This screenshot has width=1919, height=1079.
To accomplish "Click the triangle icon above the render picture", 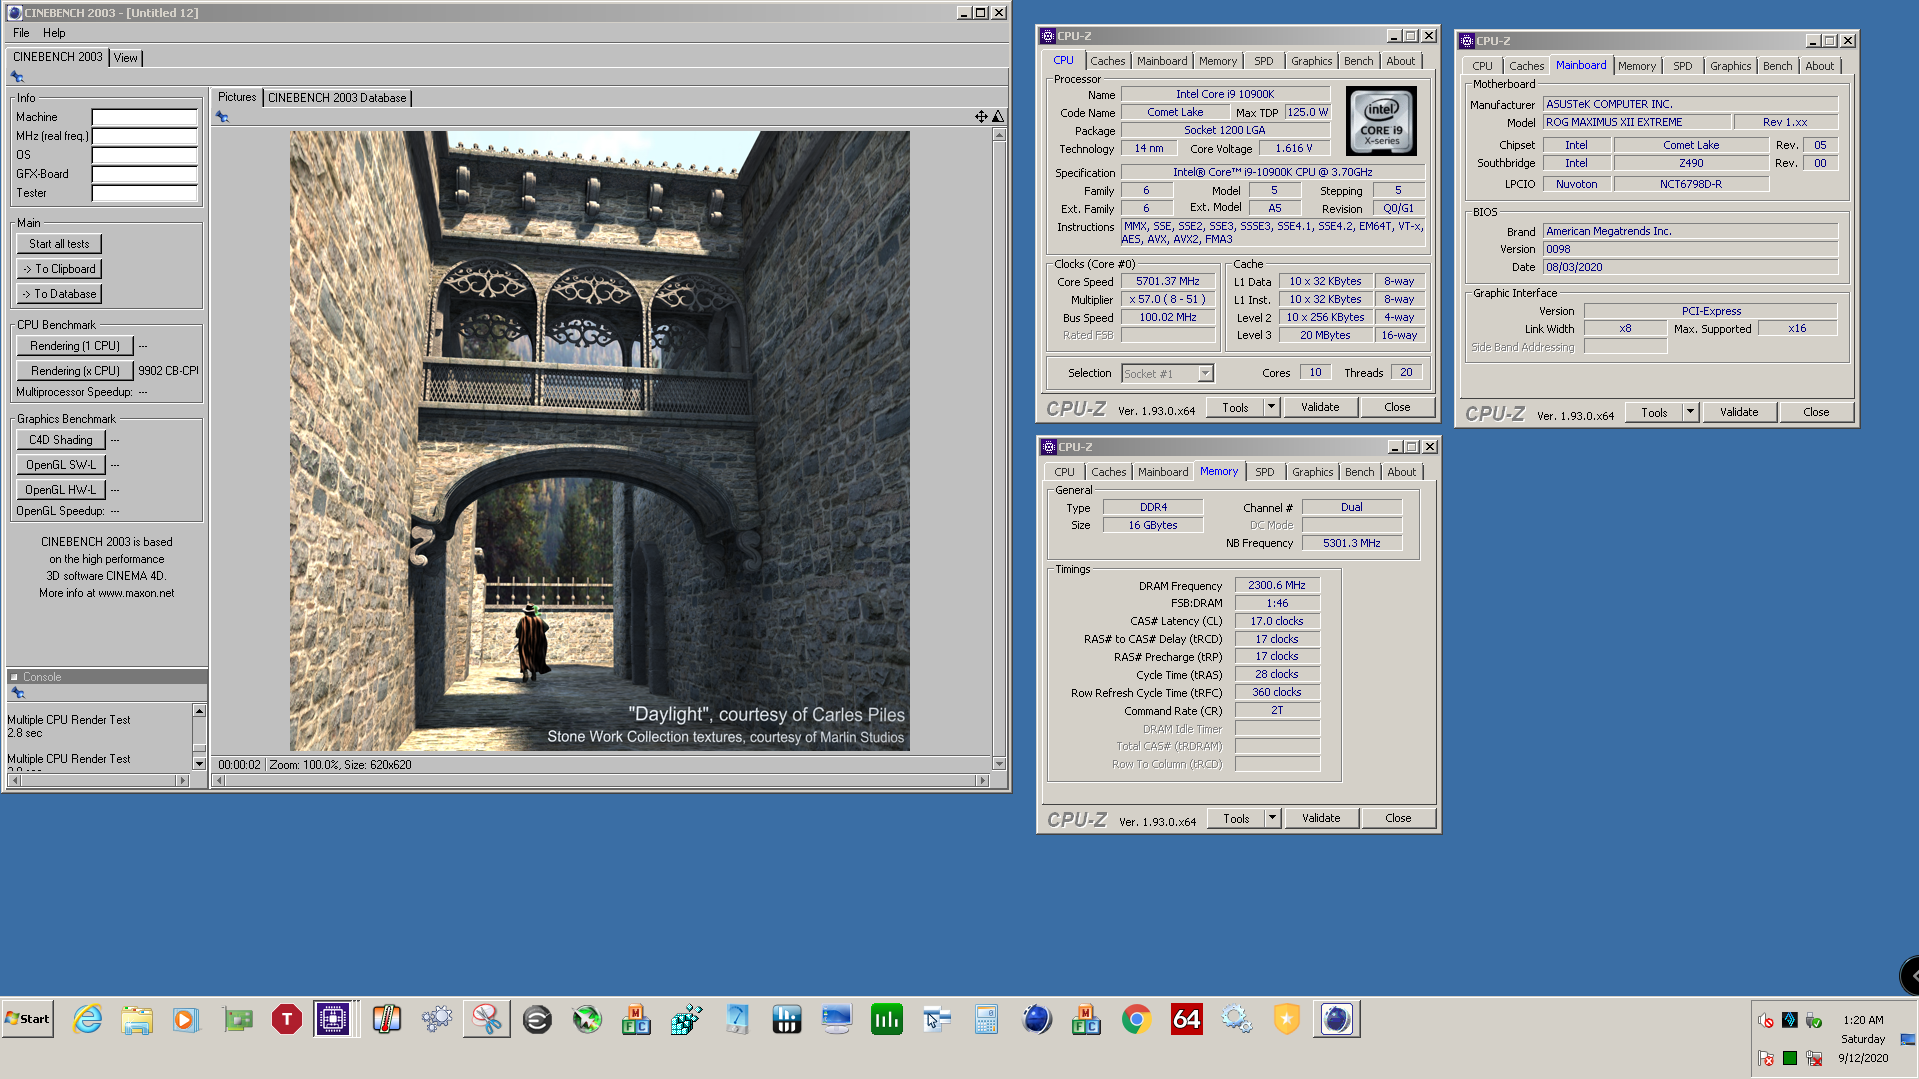I will click(997, 117).
